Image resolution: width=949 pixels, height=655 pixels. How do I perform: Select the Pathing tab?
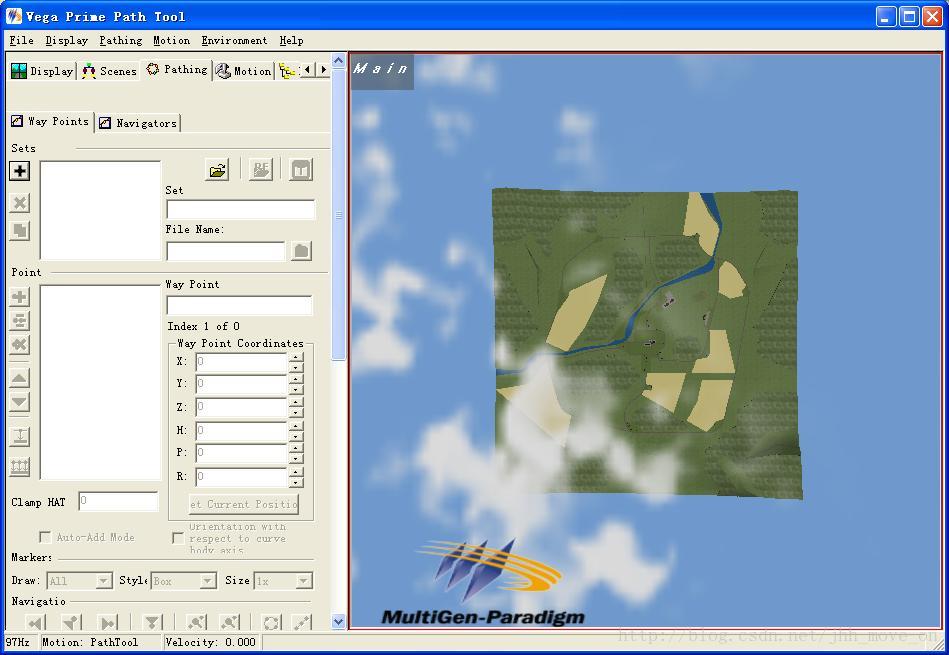[177, 70]
